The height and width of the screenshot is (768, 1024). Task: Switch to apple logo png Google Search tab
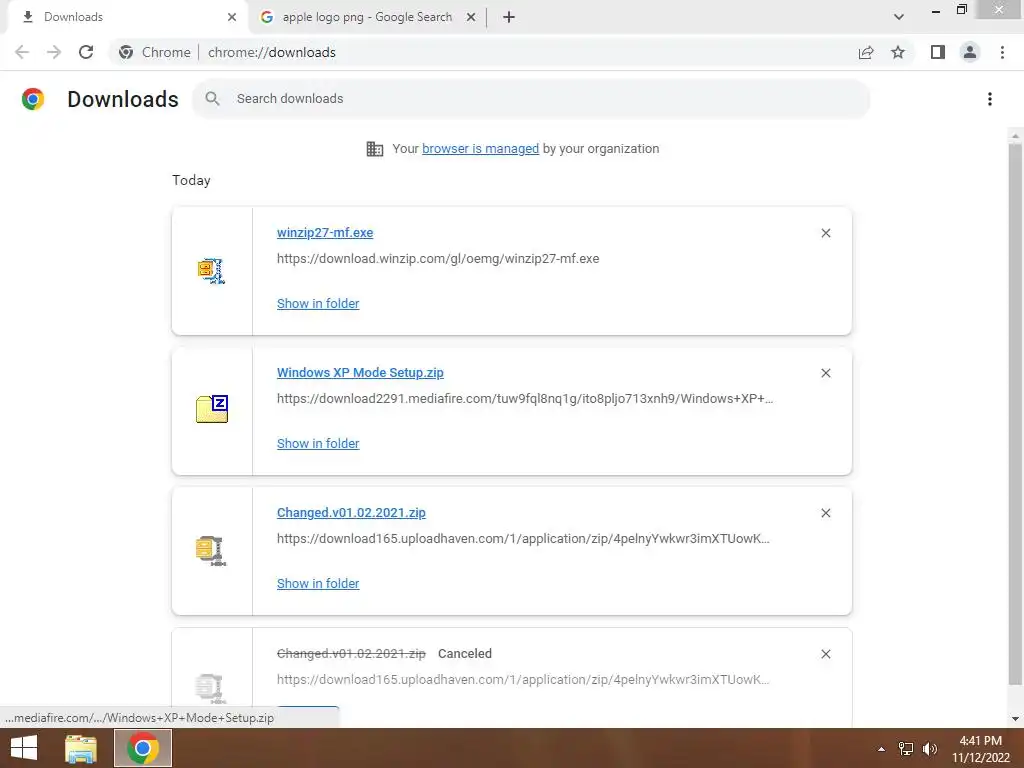pyautogui.click(x=367, y=17)
